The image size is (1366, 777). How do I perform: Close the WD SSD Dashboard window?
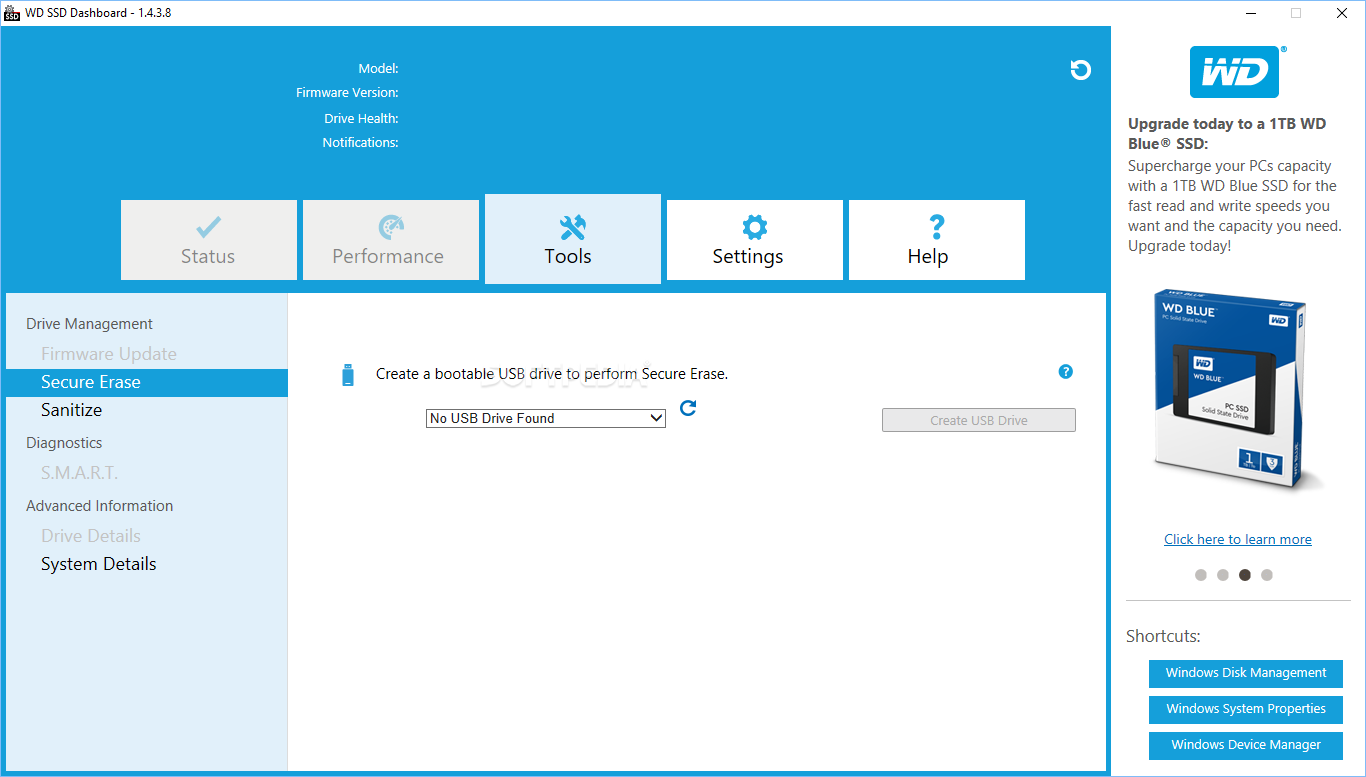(x=1342, y=13)
